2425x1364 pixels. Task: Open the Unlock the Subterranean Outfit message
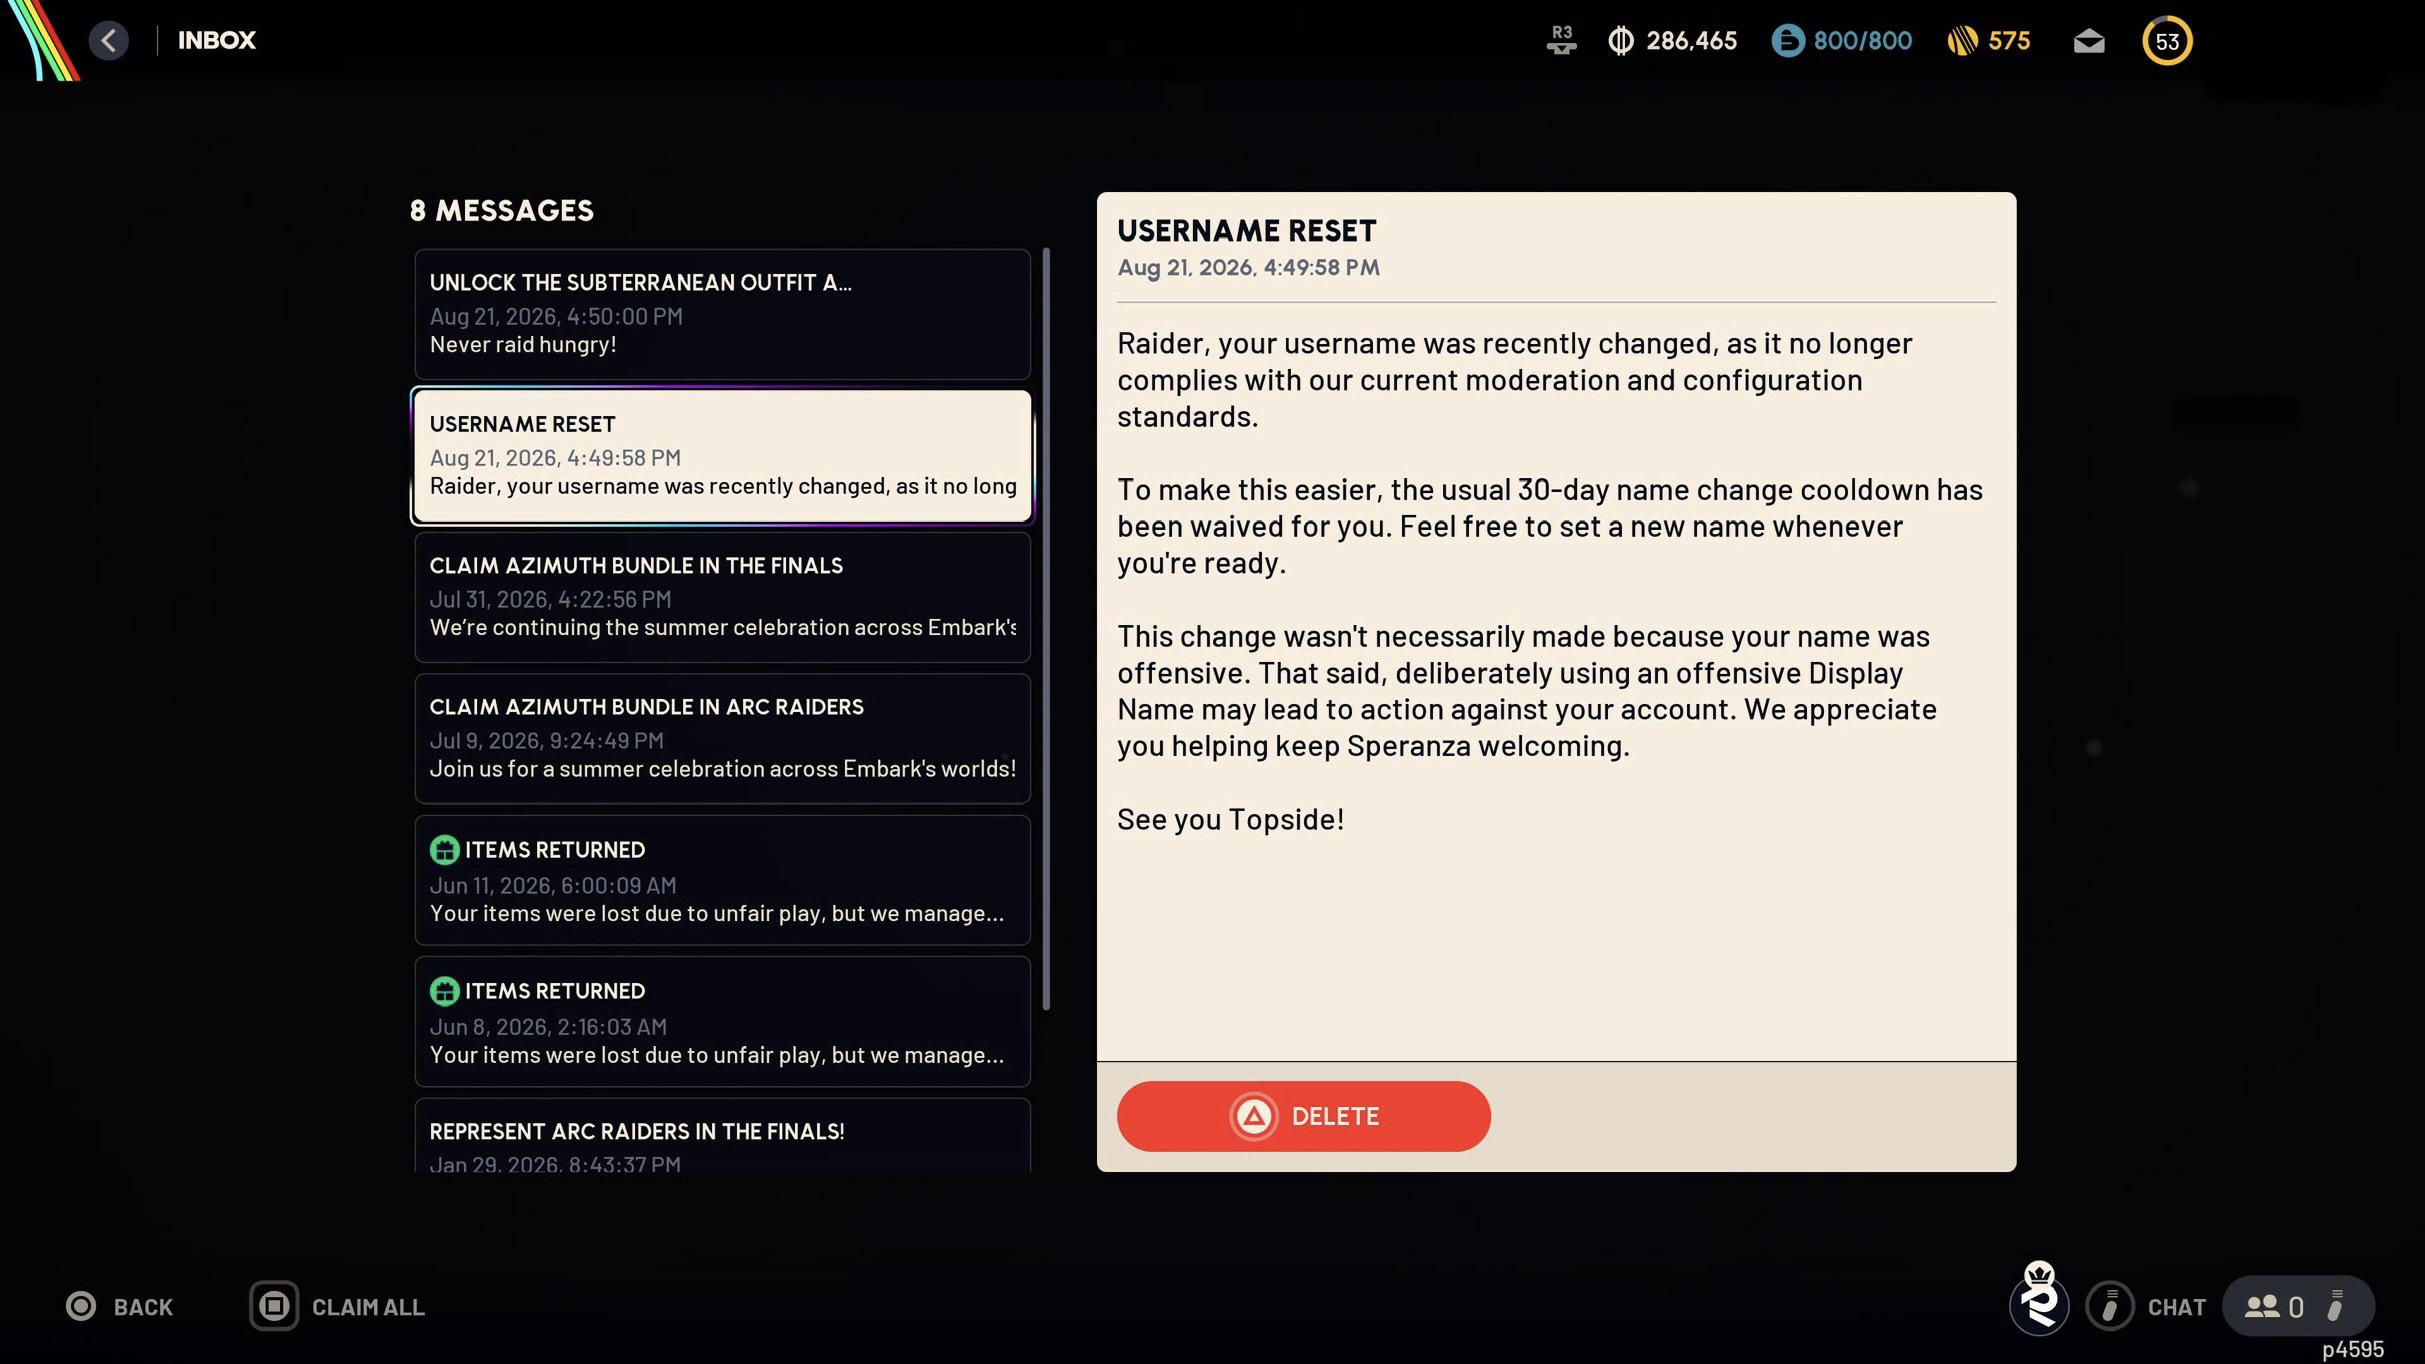(722, 314)
